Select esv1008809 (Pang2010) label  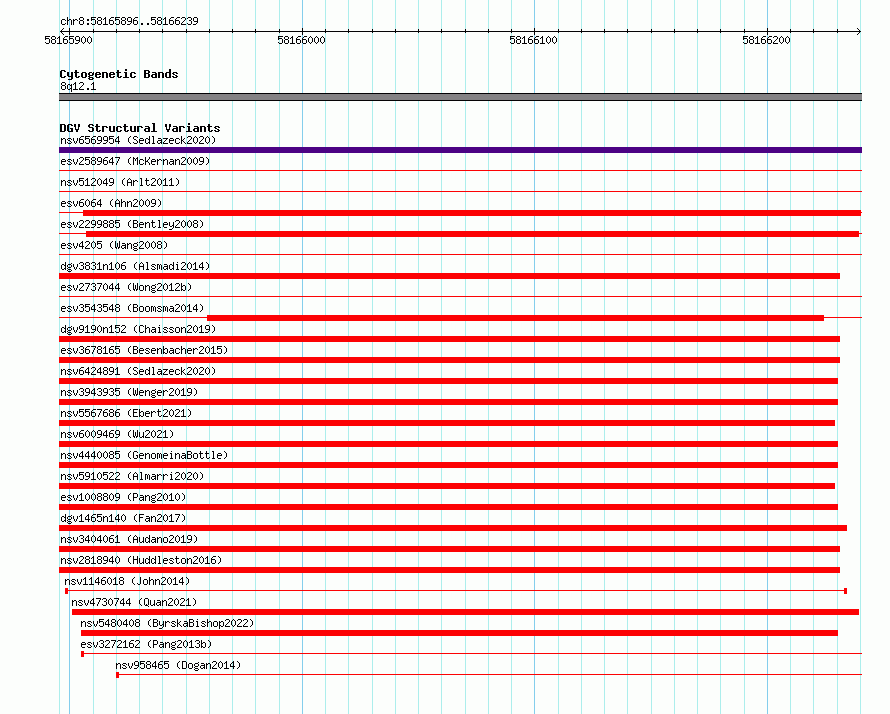point(123,497)
